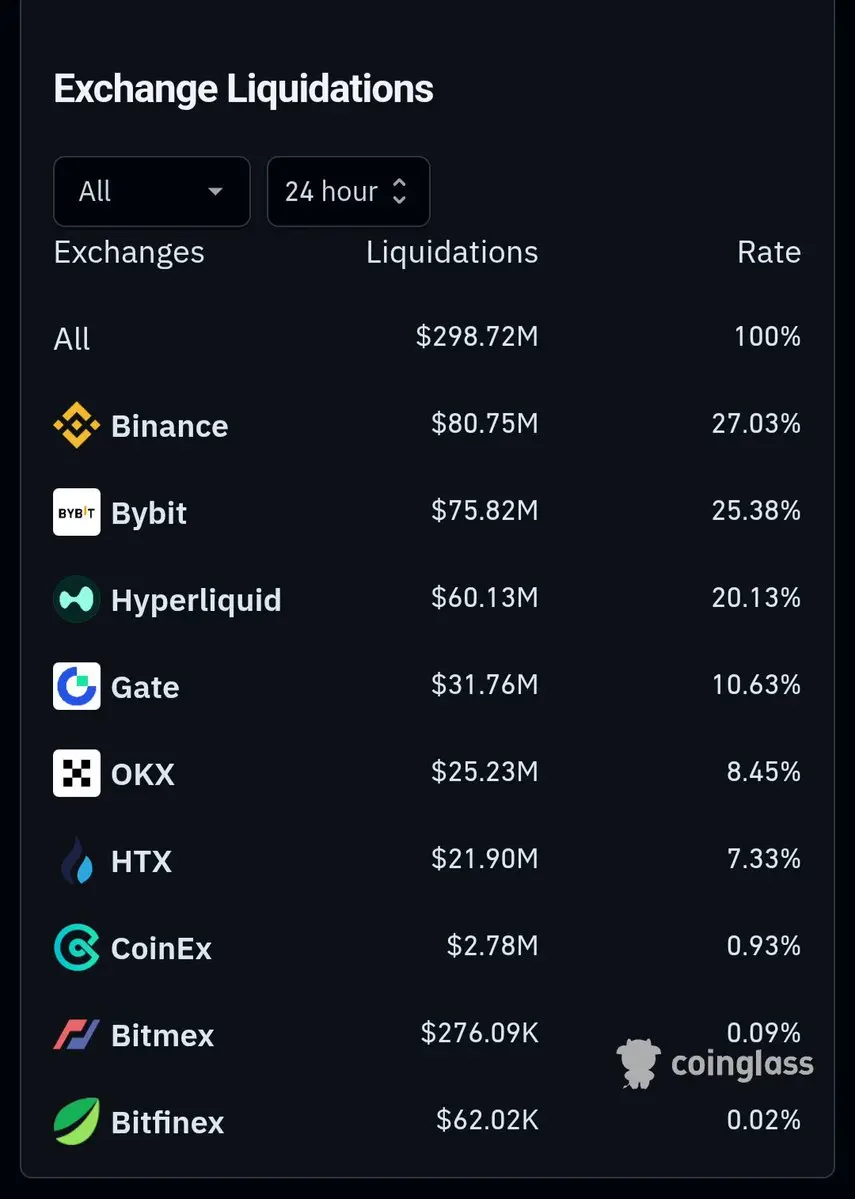Click the Binance logo icon
The image size is (855, 1199).
(x=76, y=425)
